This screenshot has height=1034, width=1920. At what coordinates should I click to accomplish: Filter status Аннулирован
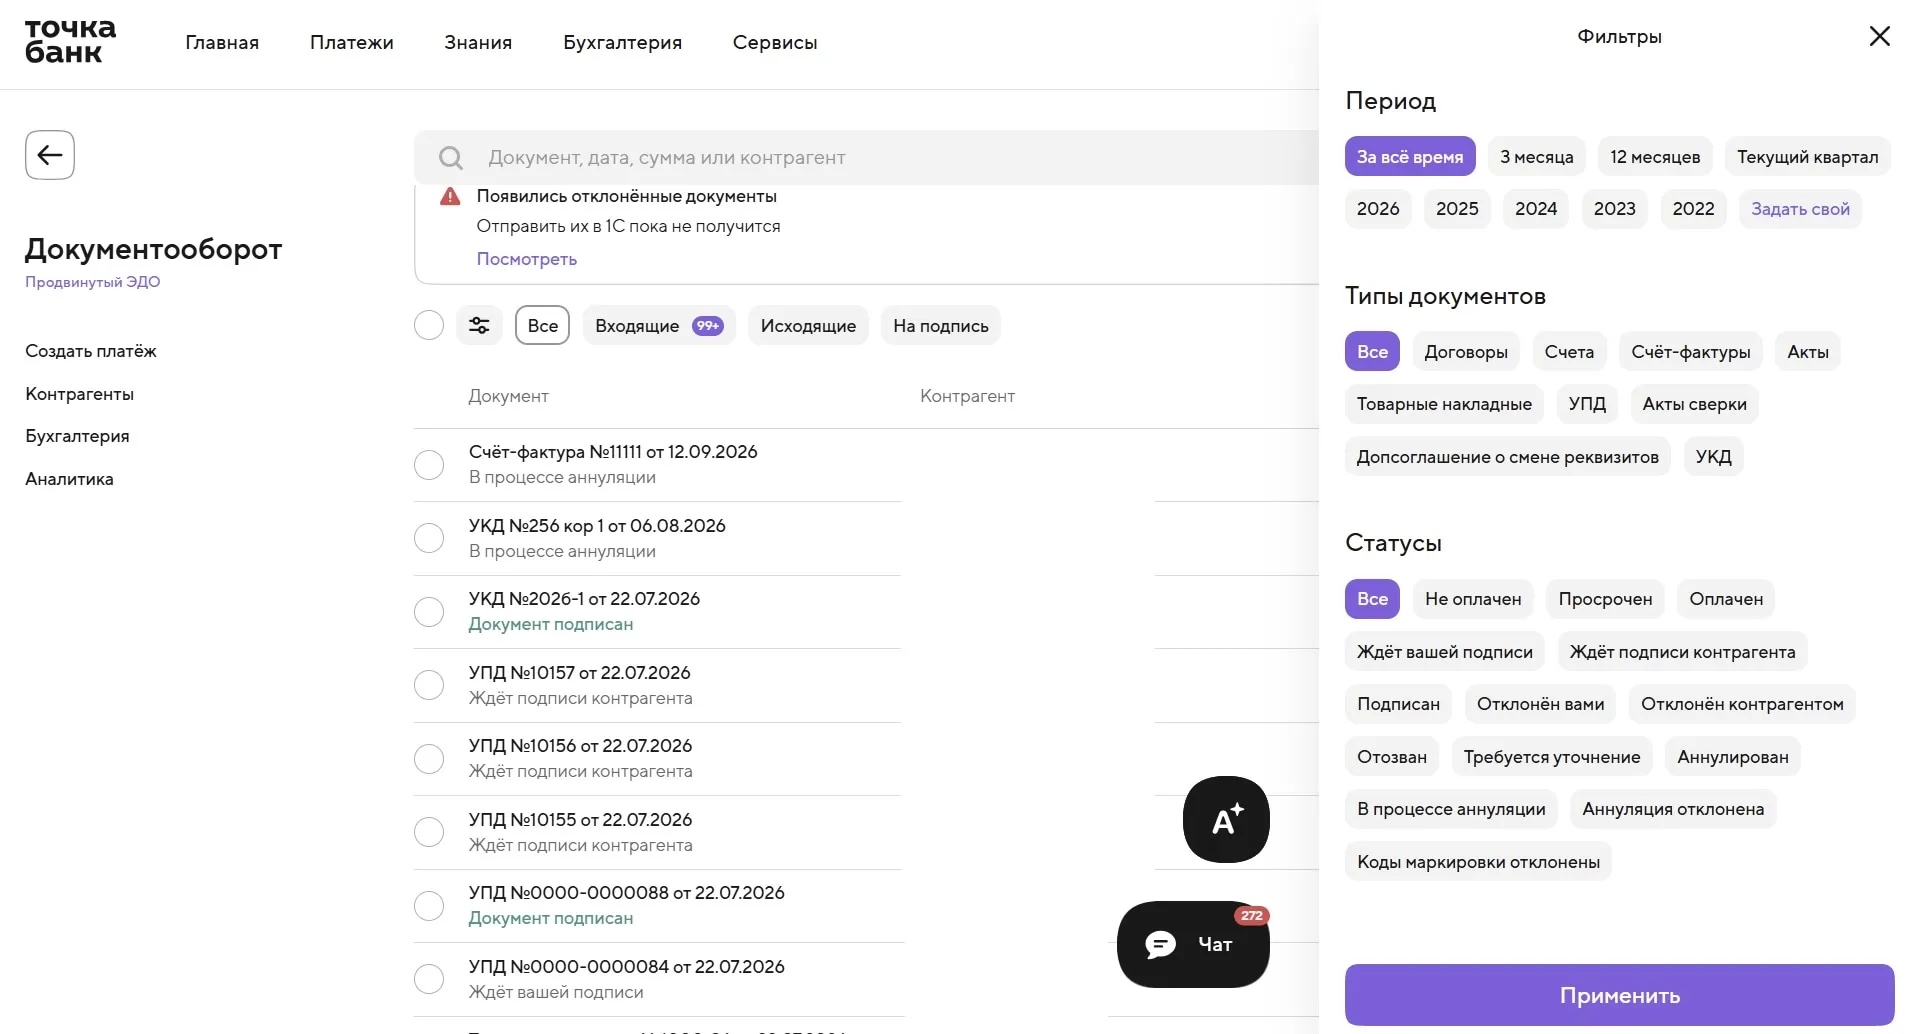[x=1733, y=756]
